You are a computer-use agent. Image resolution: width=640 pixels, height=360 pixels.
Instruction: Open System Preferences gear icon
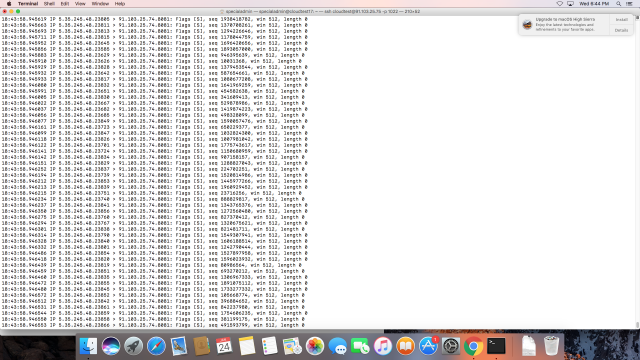pos(451,346)
